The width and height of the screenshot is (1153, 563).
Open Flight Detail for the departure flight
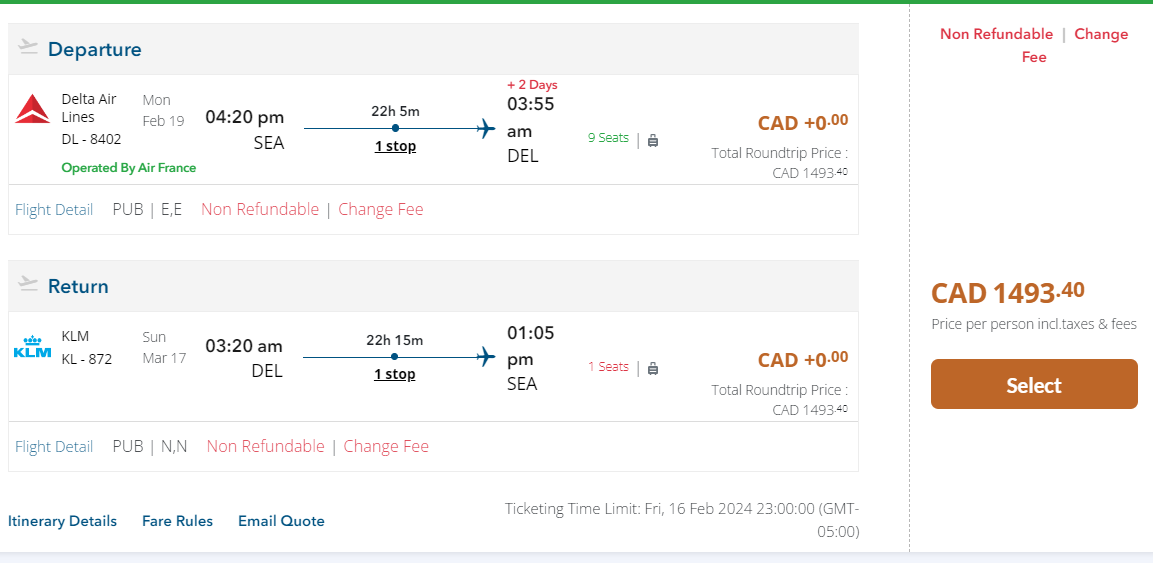tap(54, 209)
